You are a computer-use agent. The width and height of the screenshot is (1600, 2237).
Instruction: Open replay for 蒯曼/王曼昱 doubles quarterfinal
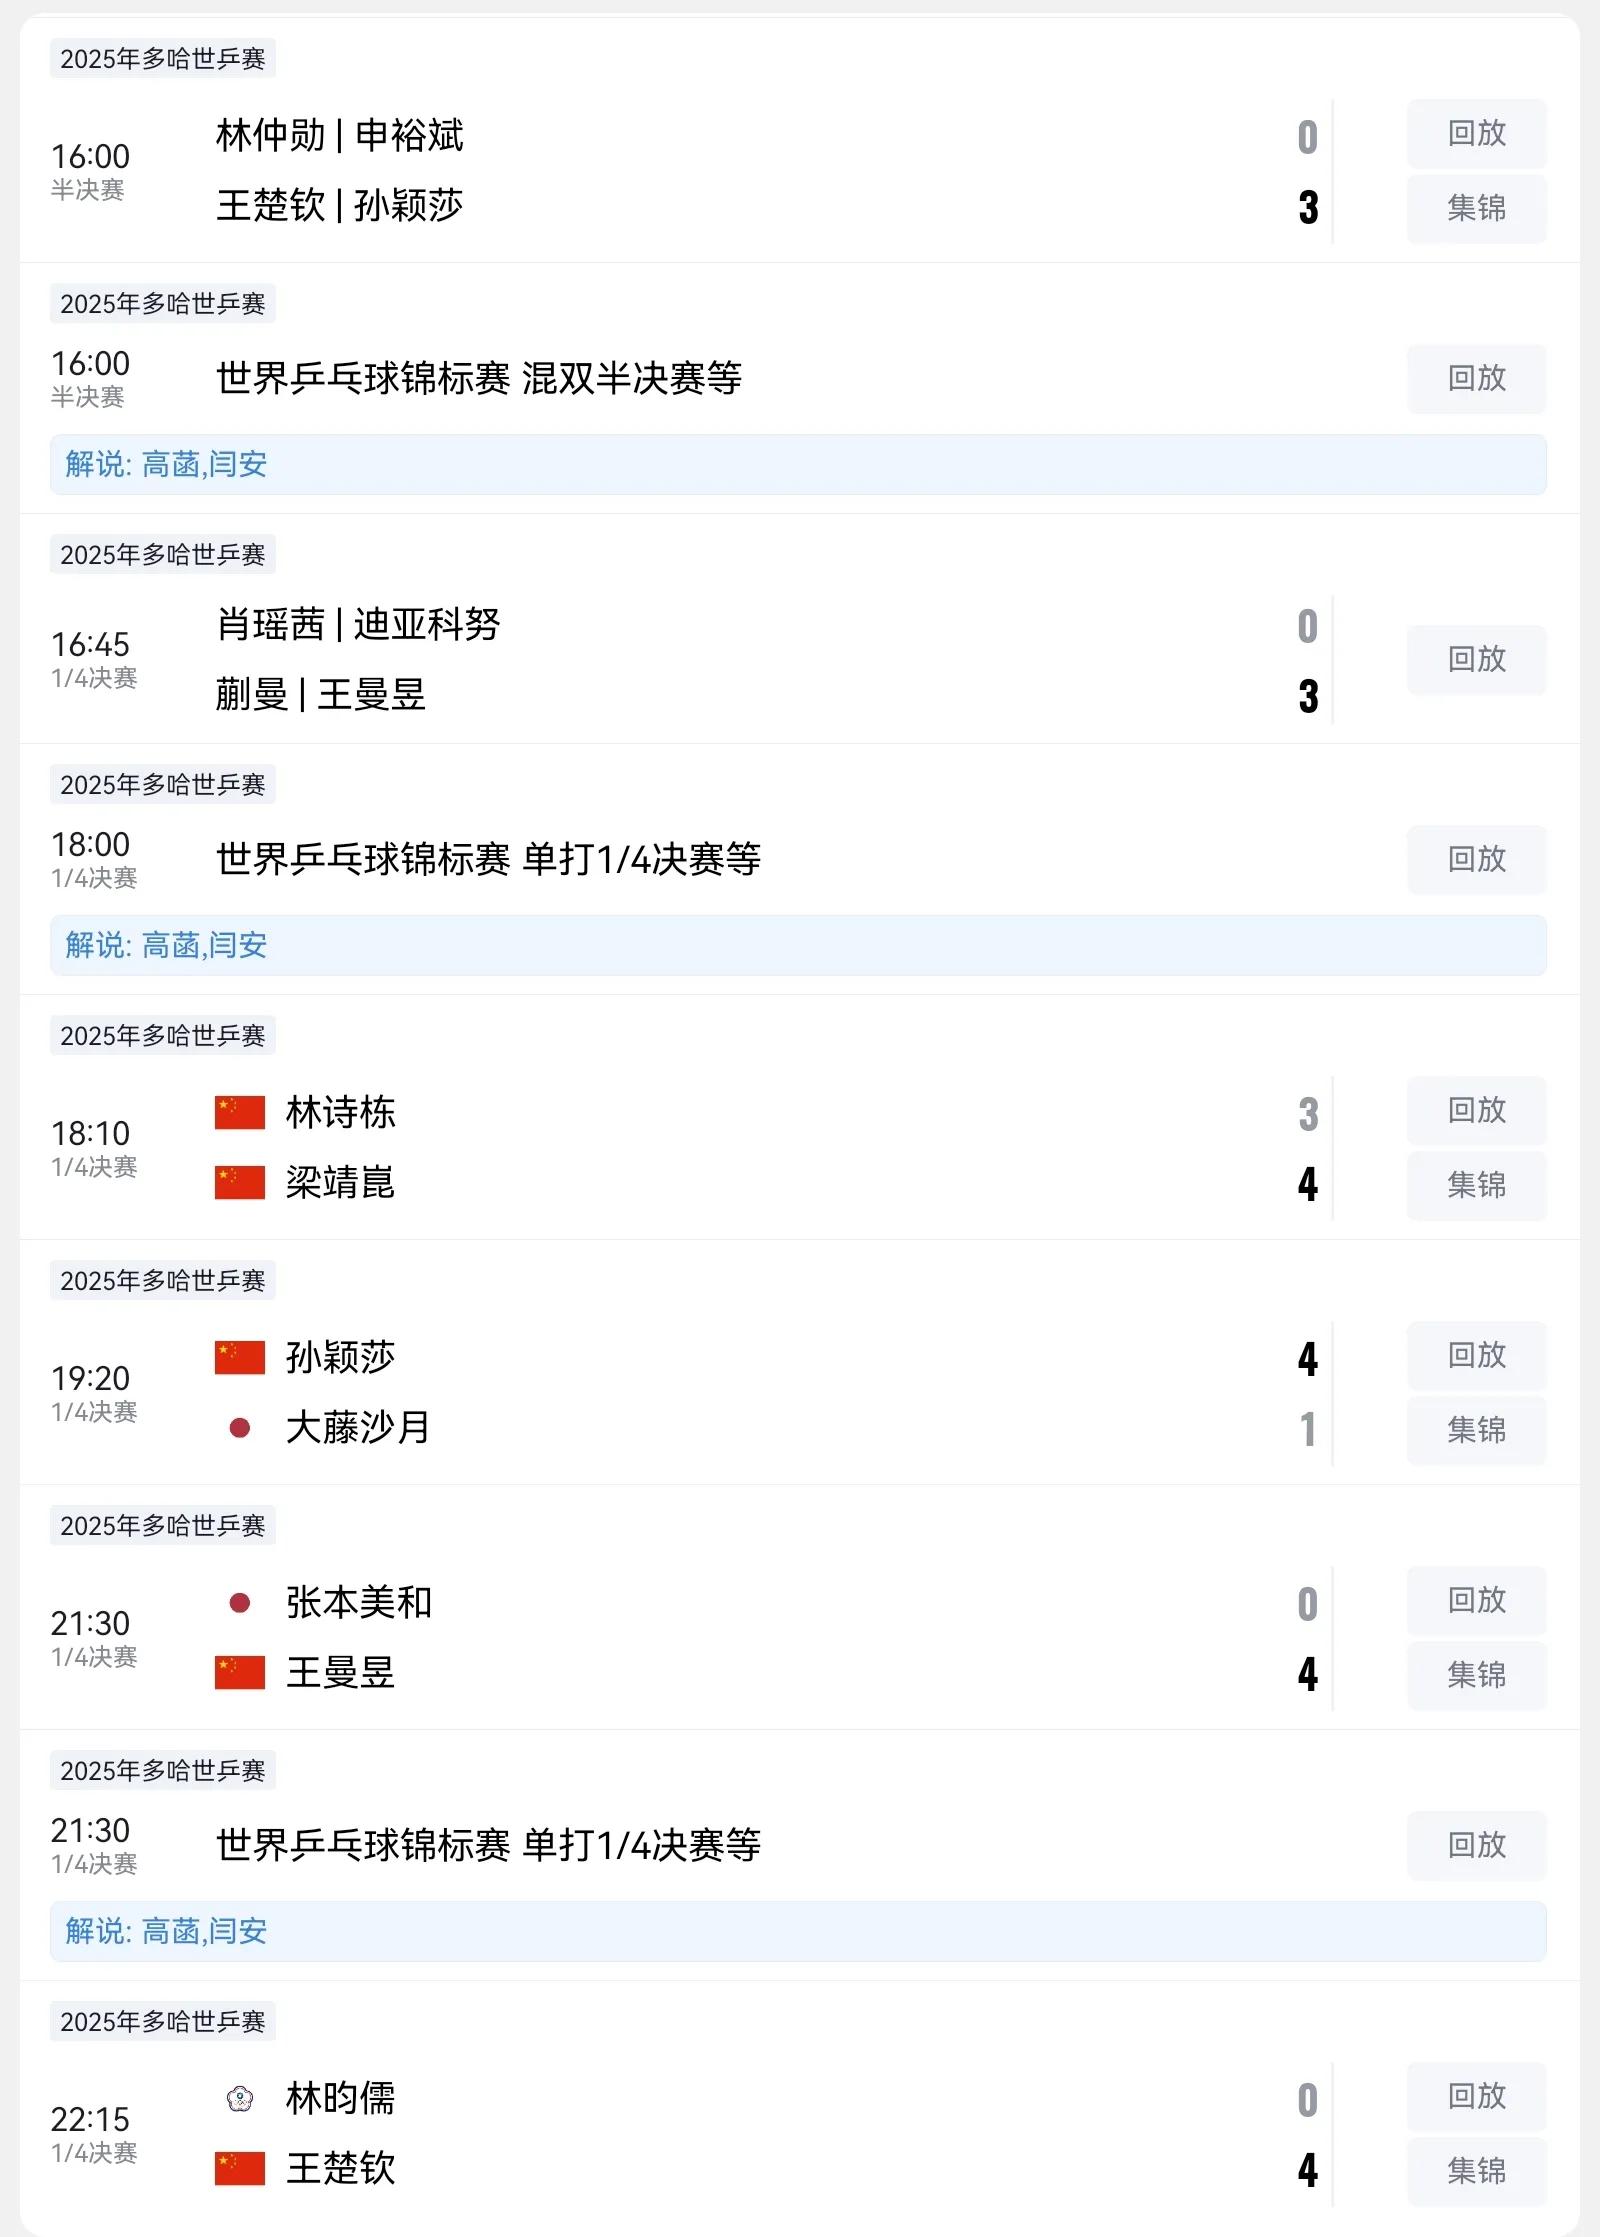coord(1476,659)
